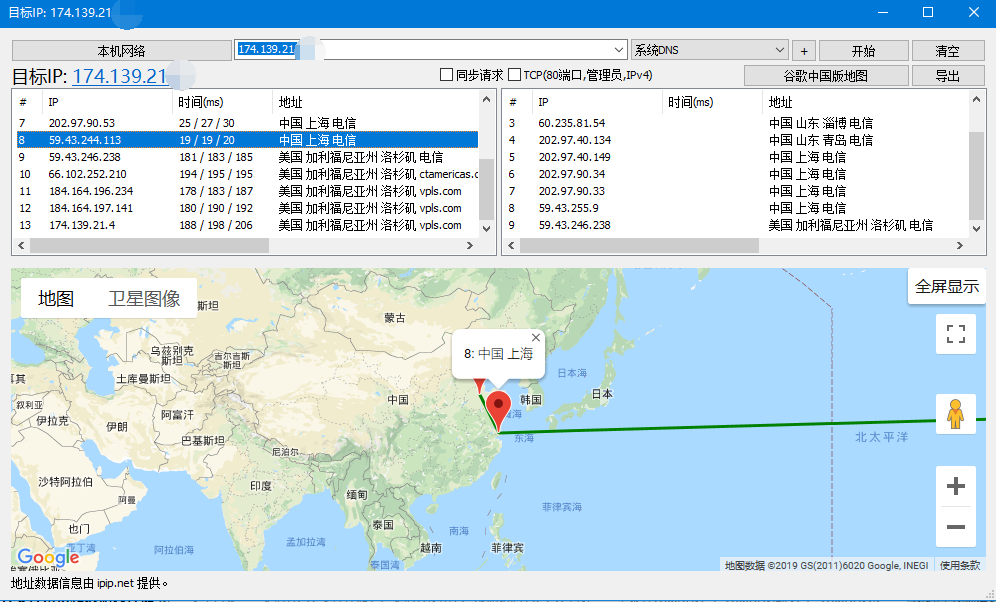Switch to the 卫星图像 map tab
Screen dimensions: 996x602
coord(144,298)
